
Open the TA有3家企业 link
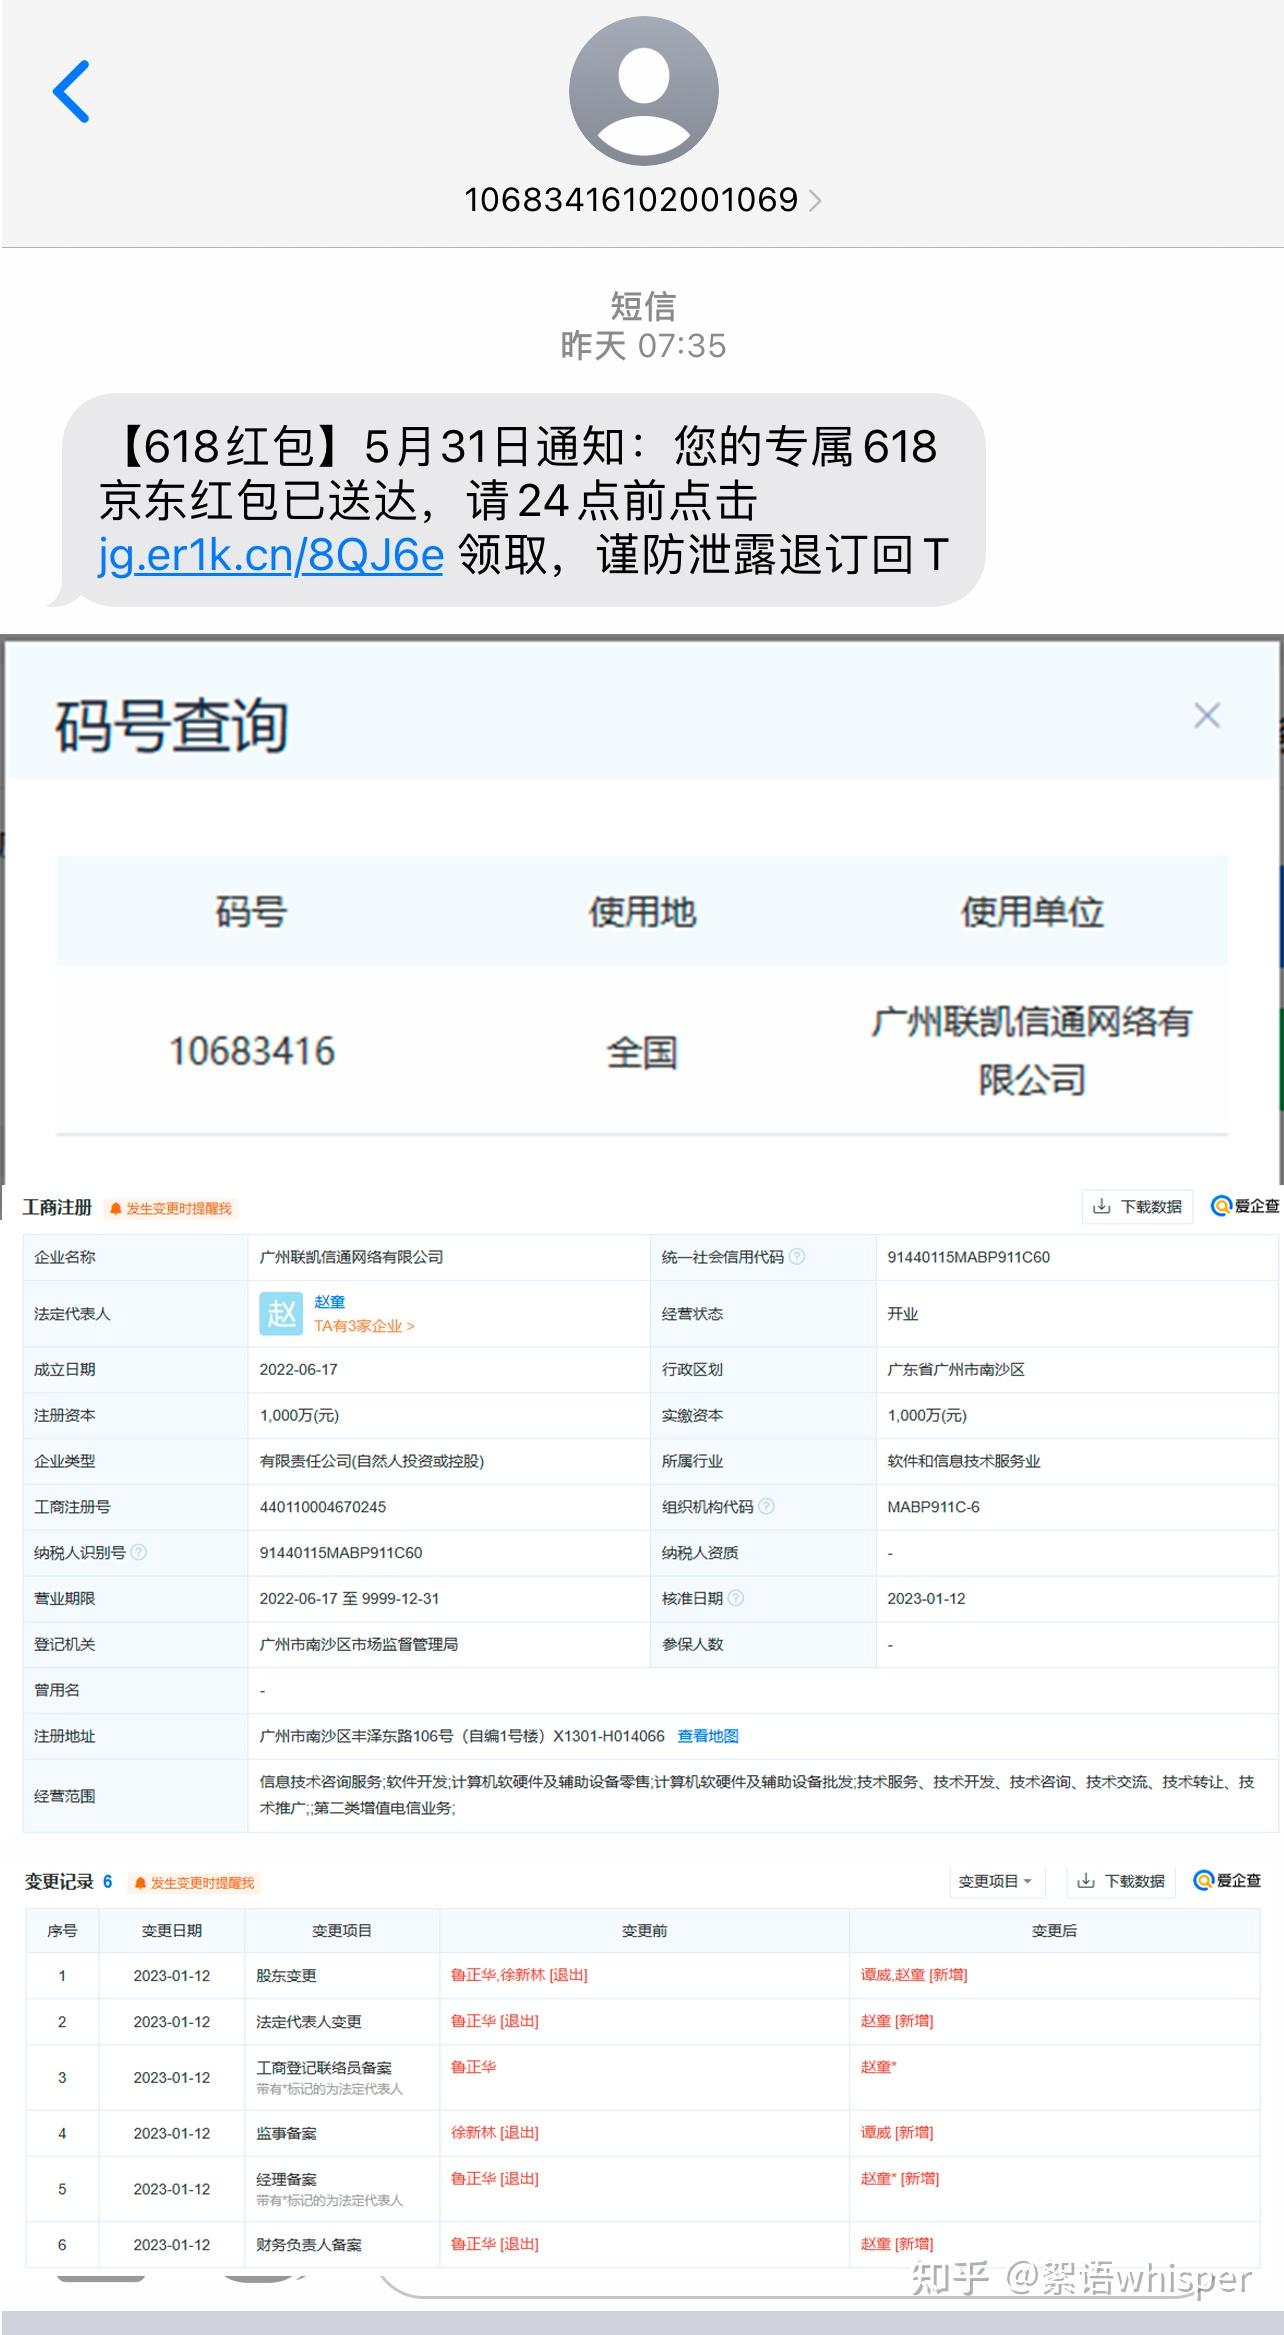364,1326
